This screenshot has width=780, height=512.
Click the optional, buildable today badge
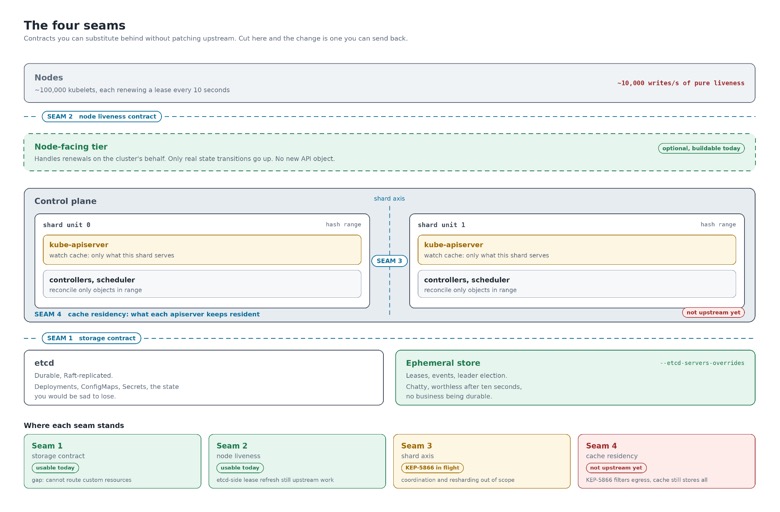pyautogui.click(x=701, y=148)
